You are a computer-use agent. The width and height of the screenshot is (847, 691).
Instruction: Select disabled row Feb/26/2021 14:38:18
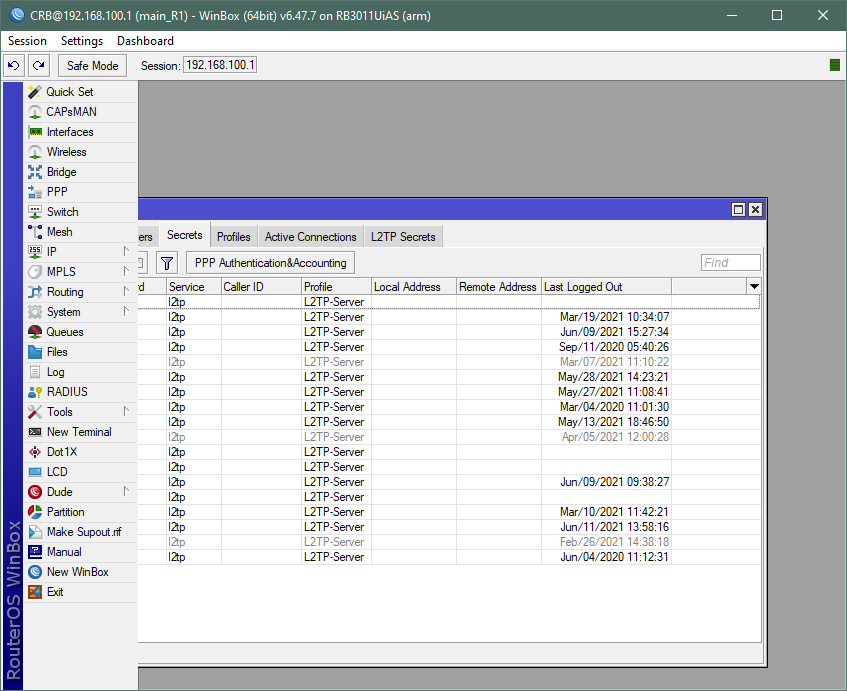(x=449, y=542)
